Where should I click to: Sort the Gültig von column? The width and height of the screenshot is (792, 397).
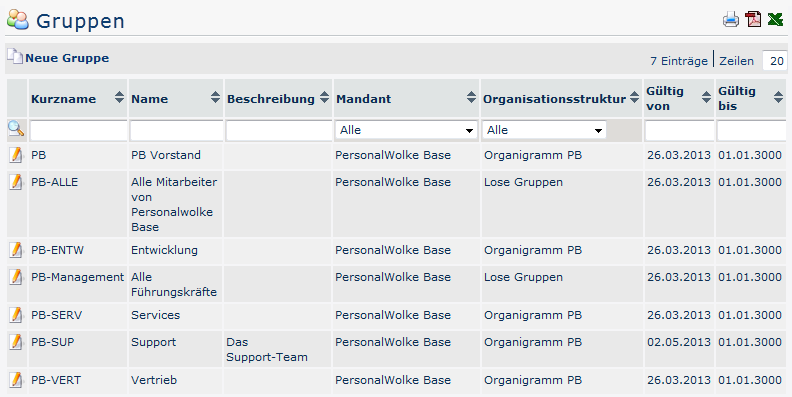706,97
